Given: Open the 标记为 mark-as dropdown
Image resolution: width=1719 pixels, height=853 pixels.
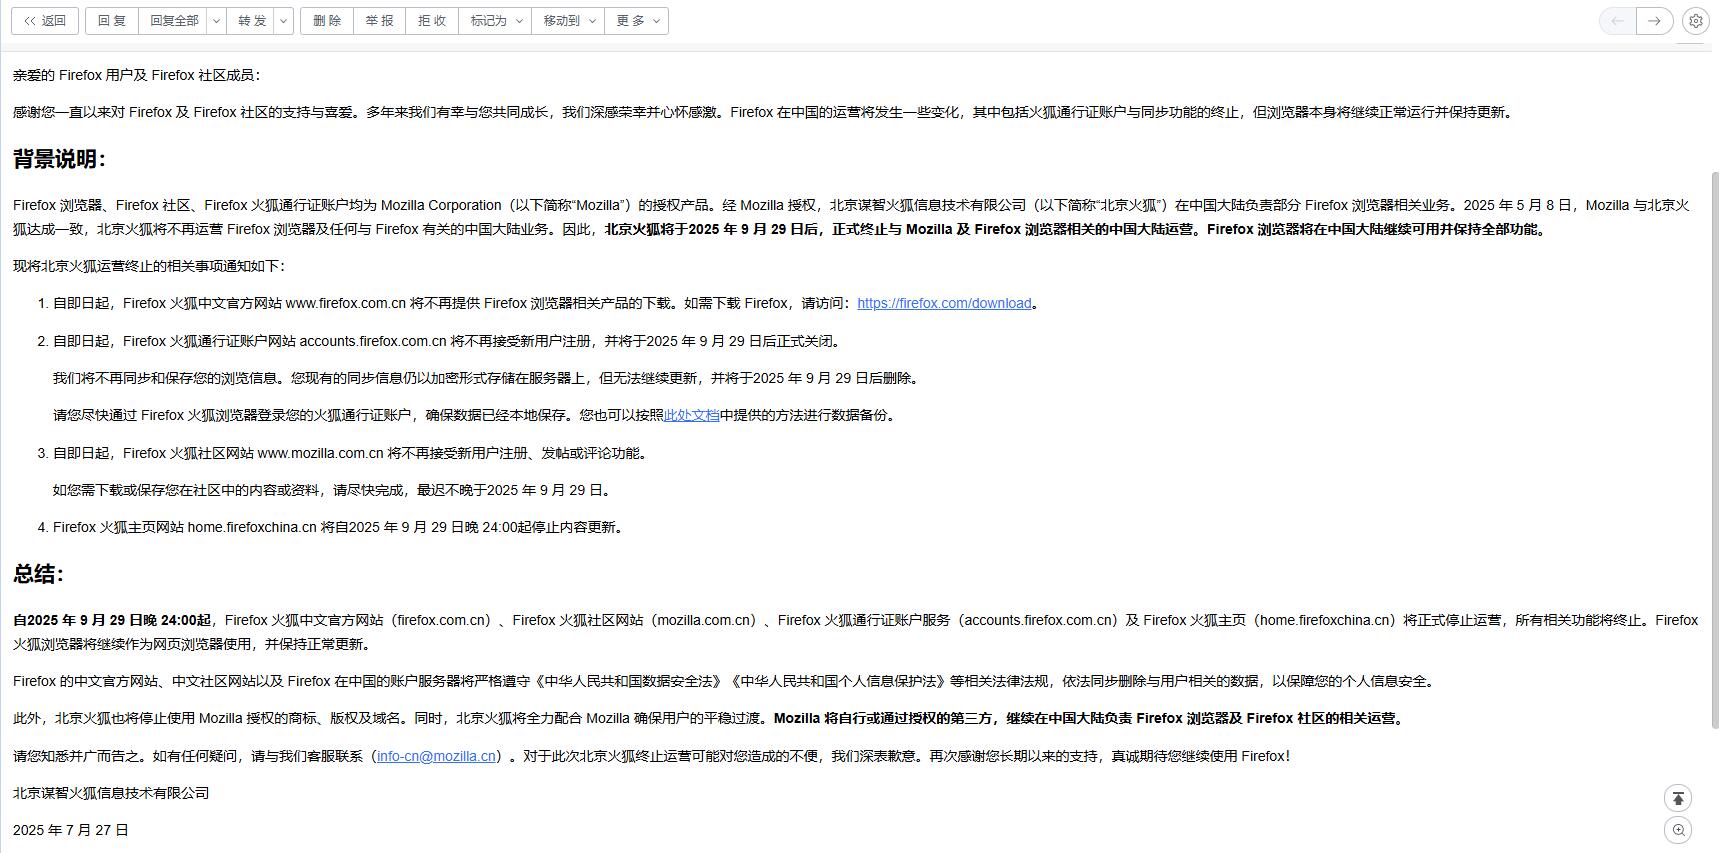Looking at the screenshot, I should click(x=496, y=21).
